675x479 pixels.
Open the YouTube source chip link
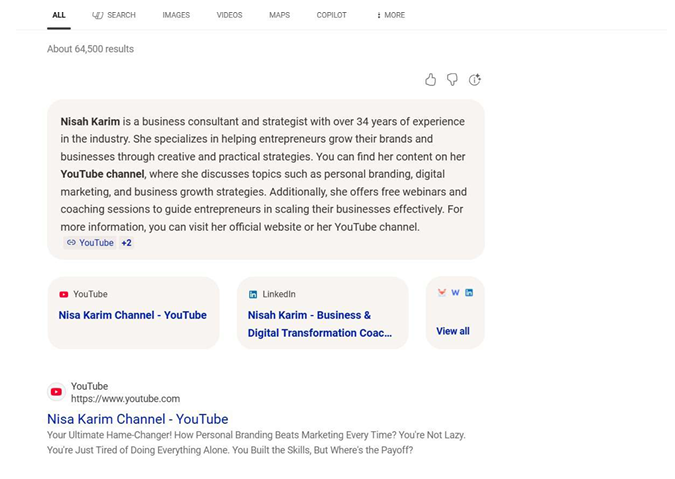pos(90,243)
